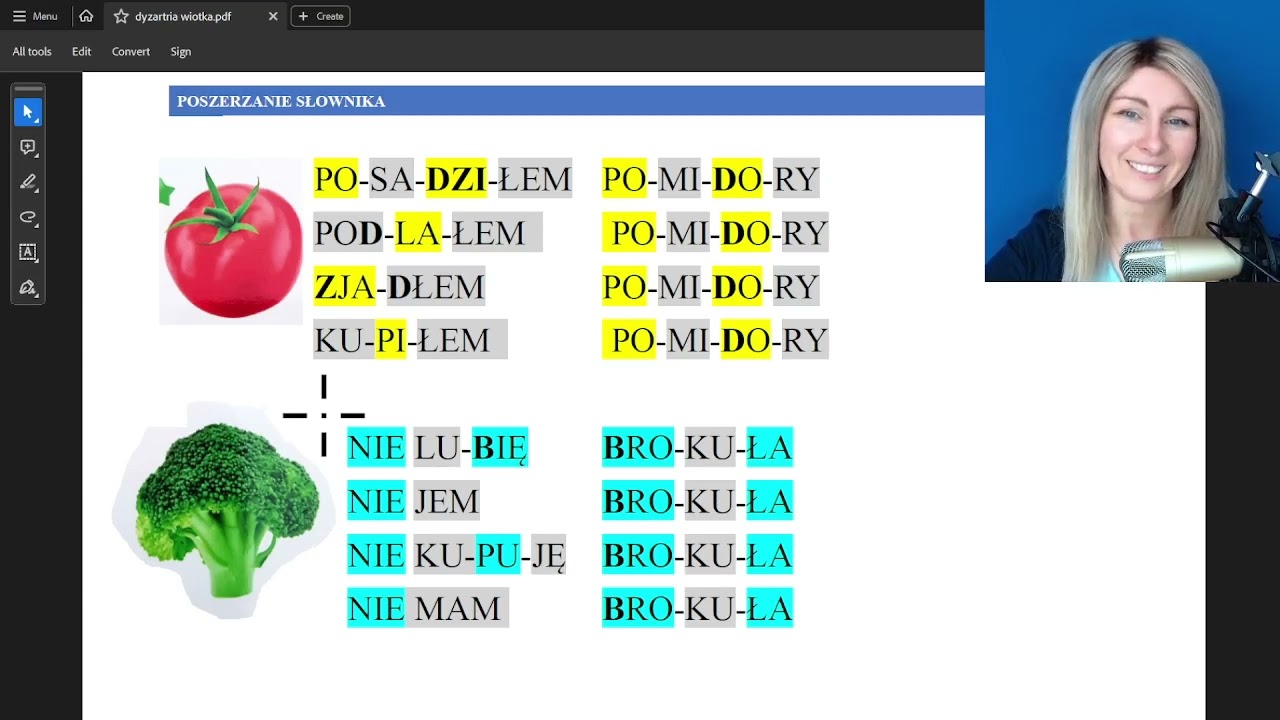Select the Add text box tool
1280x720 pixels.
coord(28,252)
